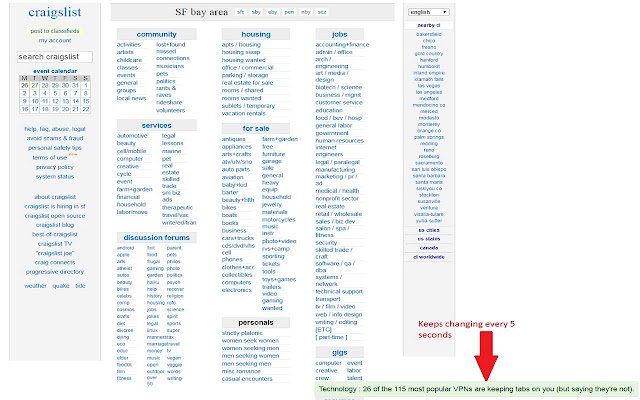Open privacy policy link
The height and width of the screenshot is (400, 640).
[55, 167]
